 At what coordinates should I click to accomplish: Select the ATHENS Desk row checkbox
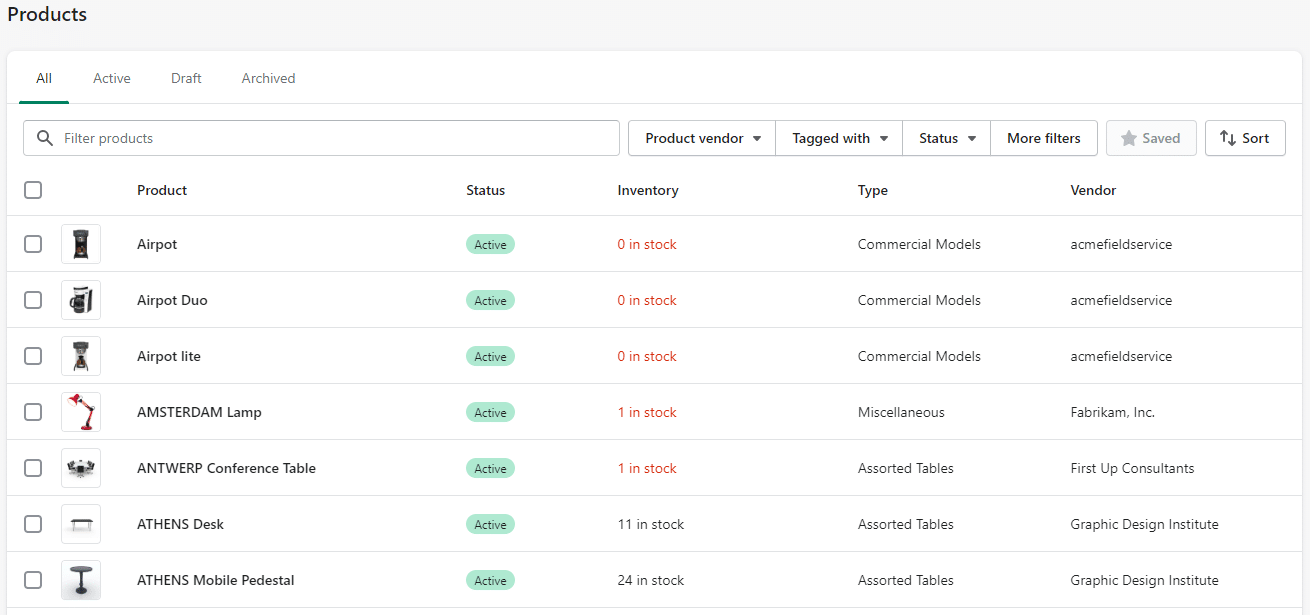click(33, 523)
